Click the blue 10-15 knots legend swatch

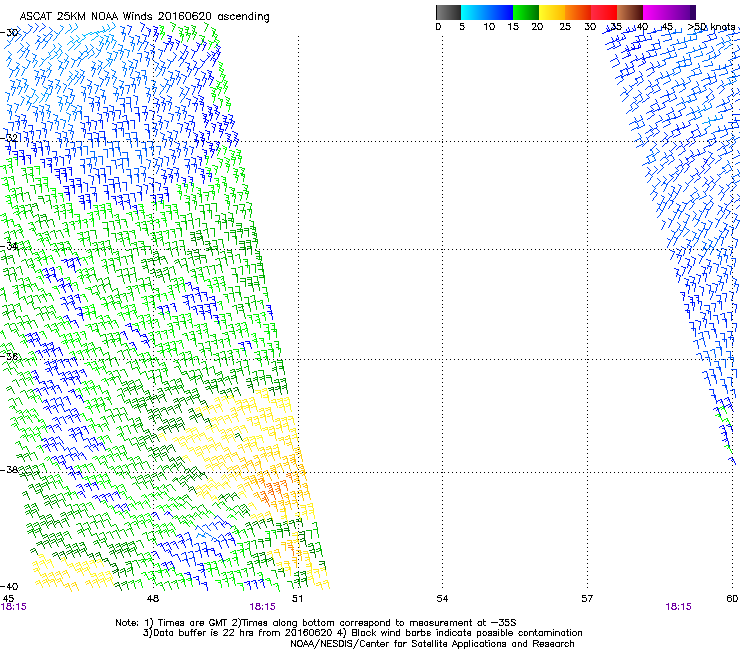click(500, 12)
